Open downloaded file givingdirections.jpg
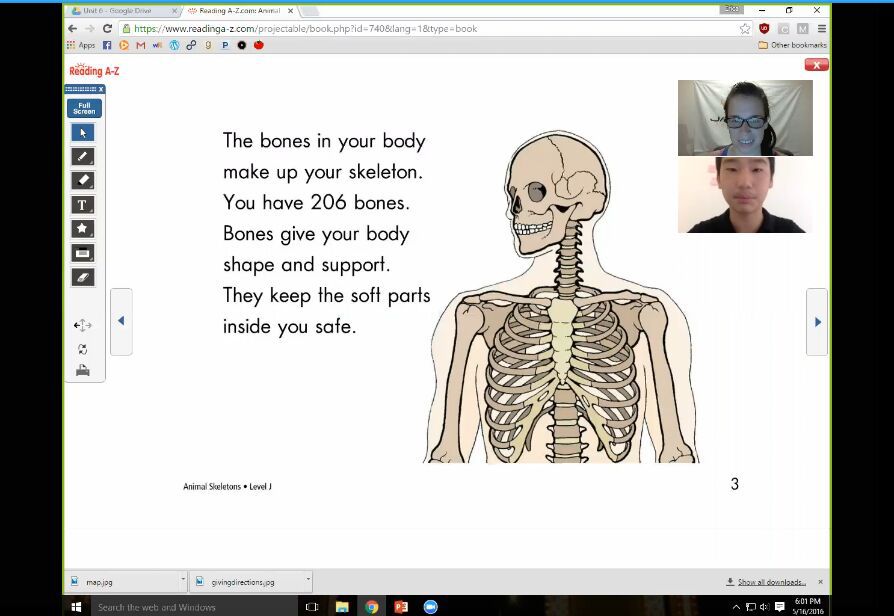The image size is (894, 616). 246,582
